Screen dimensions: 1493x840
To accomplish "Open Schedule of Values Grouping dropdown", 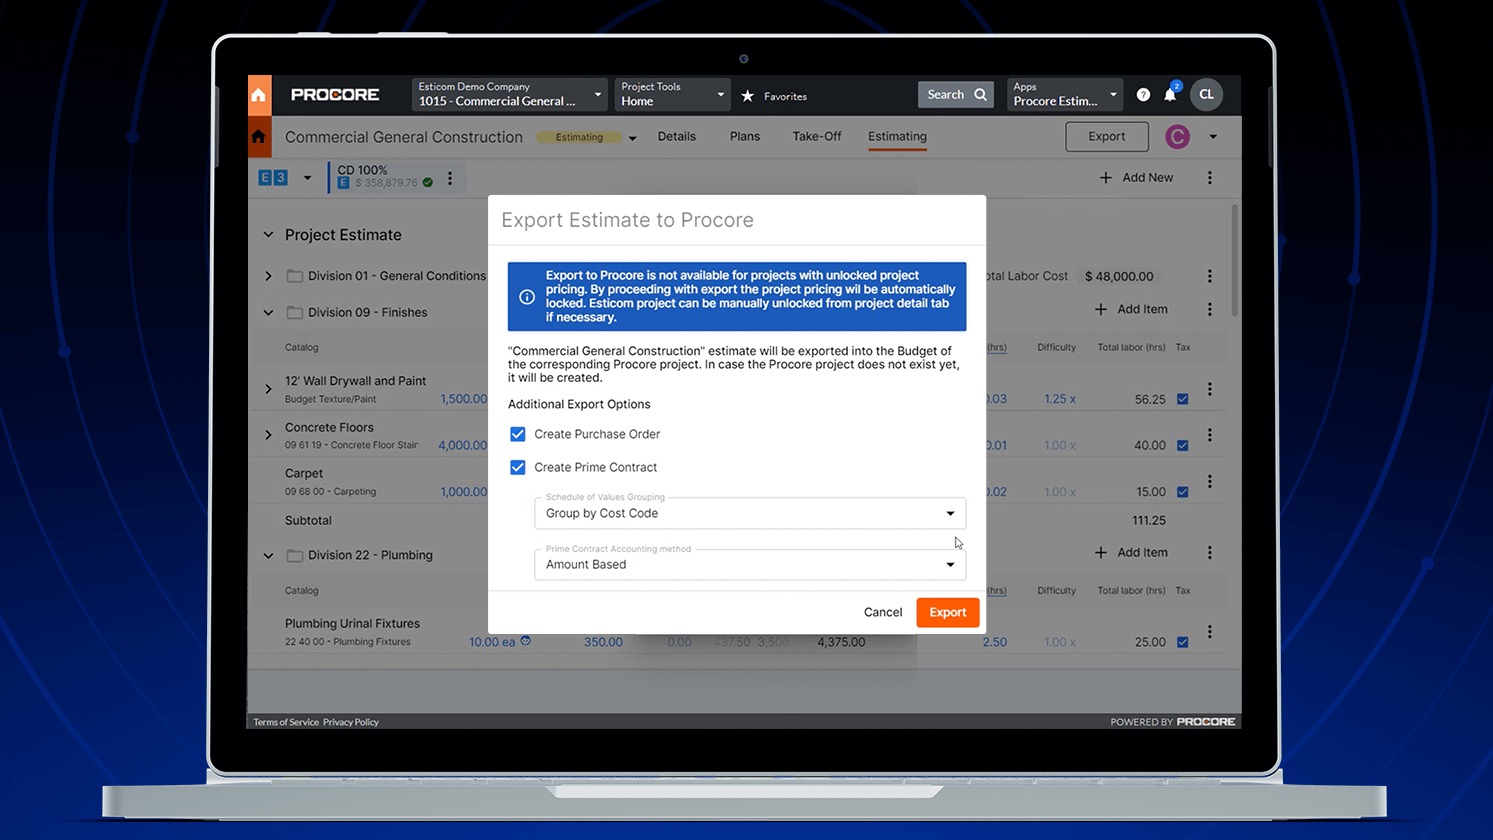I will pyautogui.click(x=750, y=513).
